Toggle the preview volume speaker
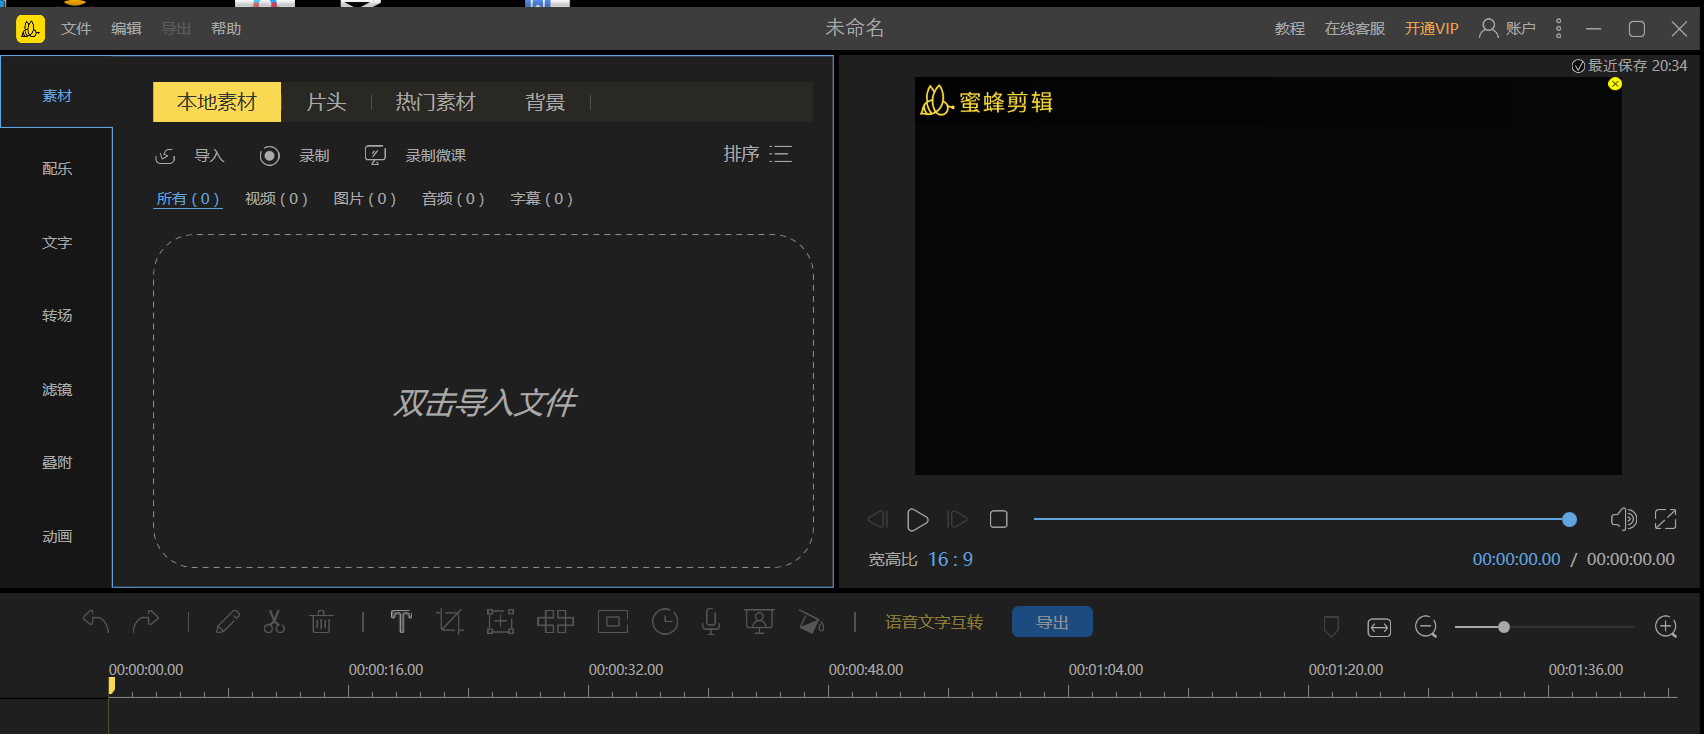Screen dimensions: 1704x734 [x=1623, y=519]
